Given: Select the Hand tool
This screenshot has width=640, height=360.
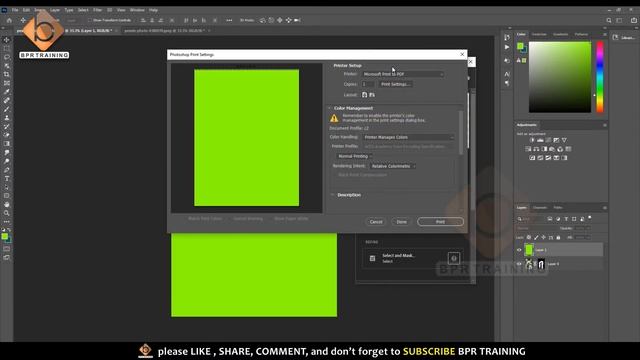Looking at the screenshot, I should pyautogui.click(x=7, y=204).
